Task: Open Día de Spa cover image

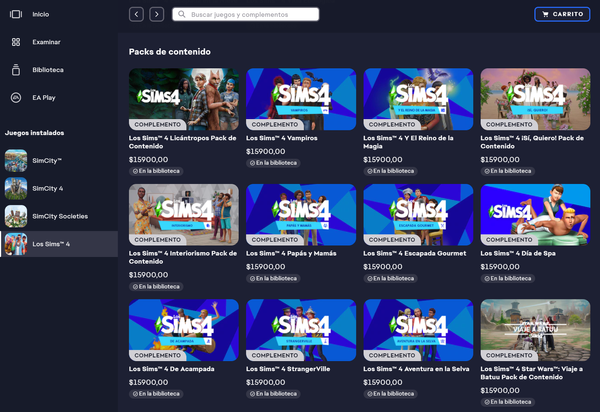Action: click(535, 215)
